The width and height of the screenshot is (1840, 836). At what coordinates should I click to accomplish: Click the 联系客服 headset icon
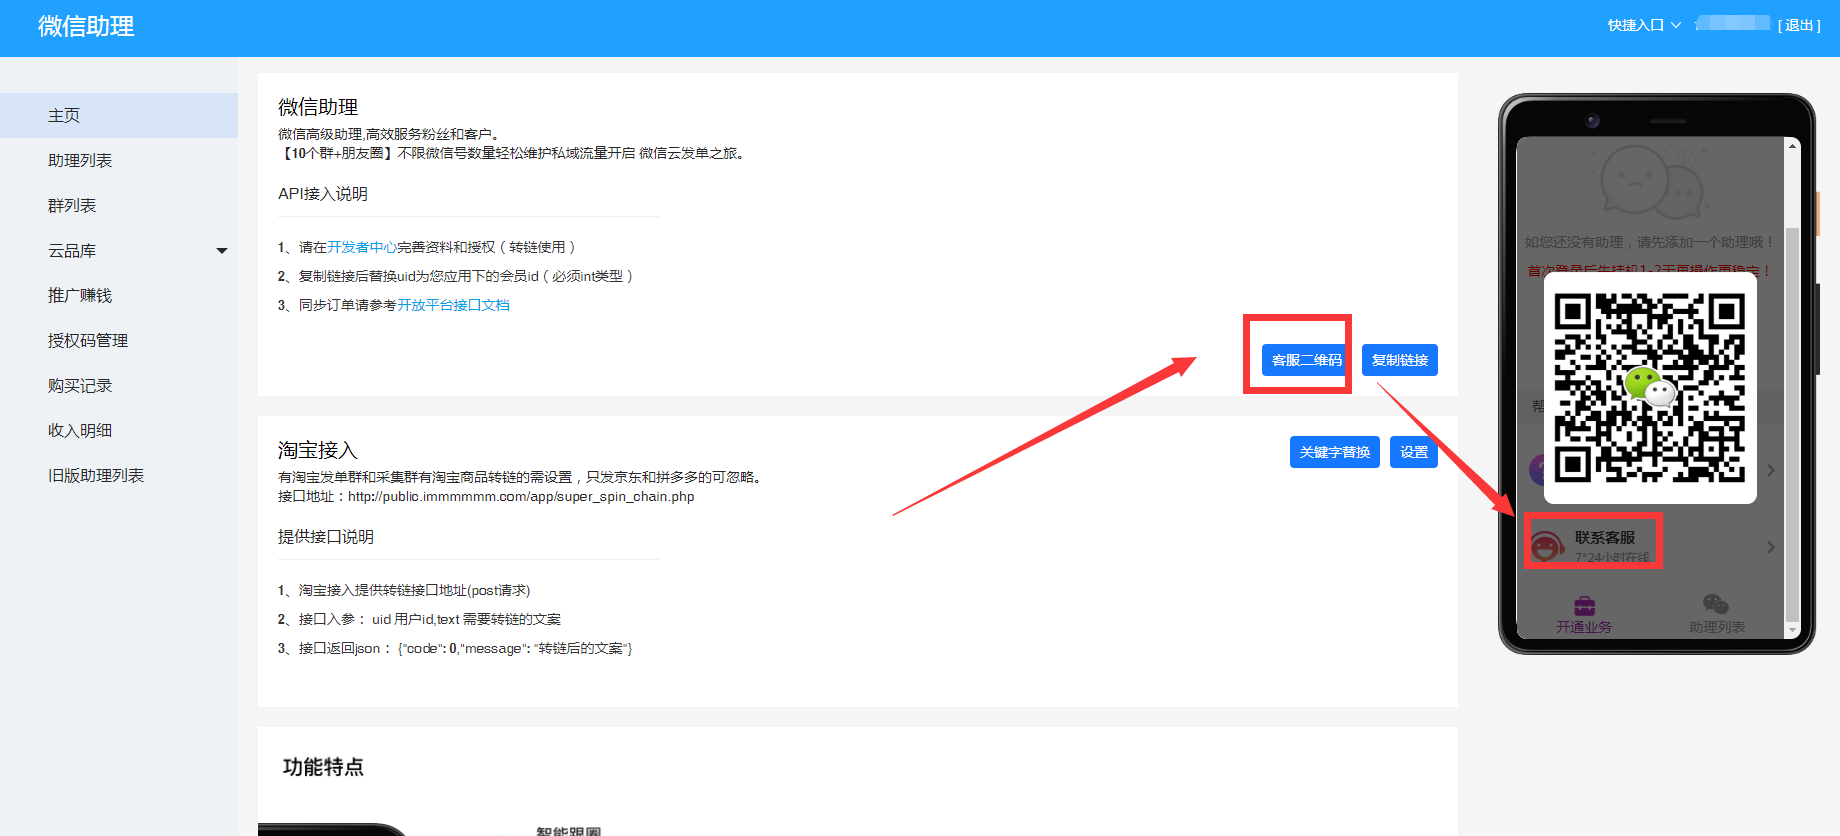(x=1547, y=546)
